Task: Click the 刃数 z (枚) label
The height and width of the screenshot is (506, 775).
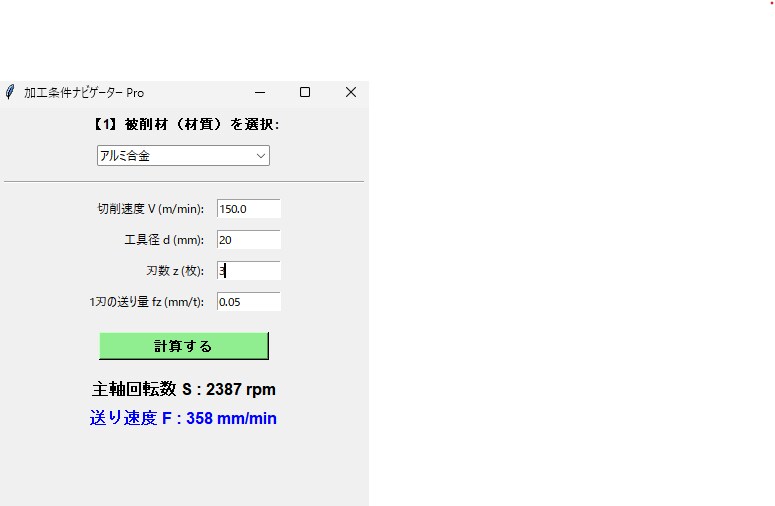Action: coord(175,271)
